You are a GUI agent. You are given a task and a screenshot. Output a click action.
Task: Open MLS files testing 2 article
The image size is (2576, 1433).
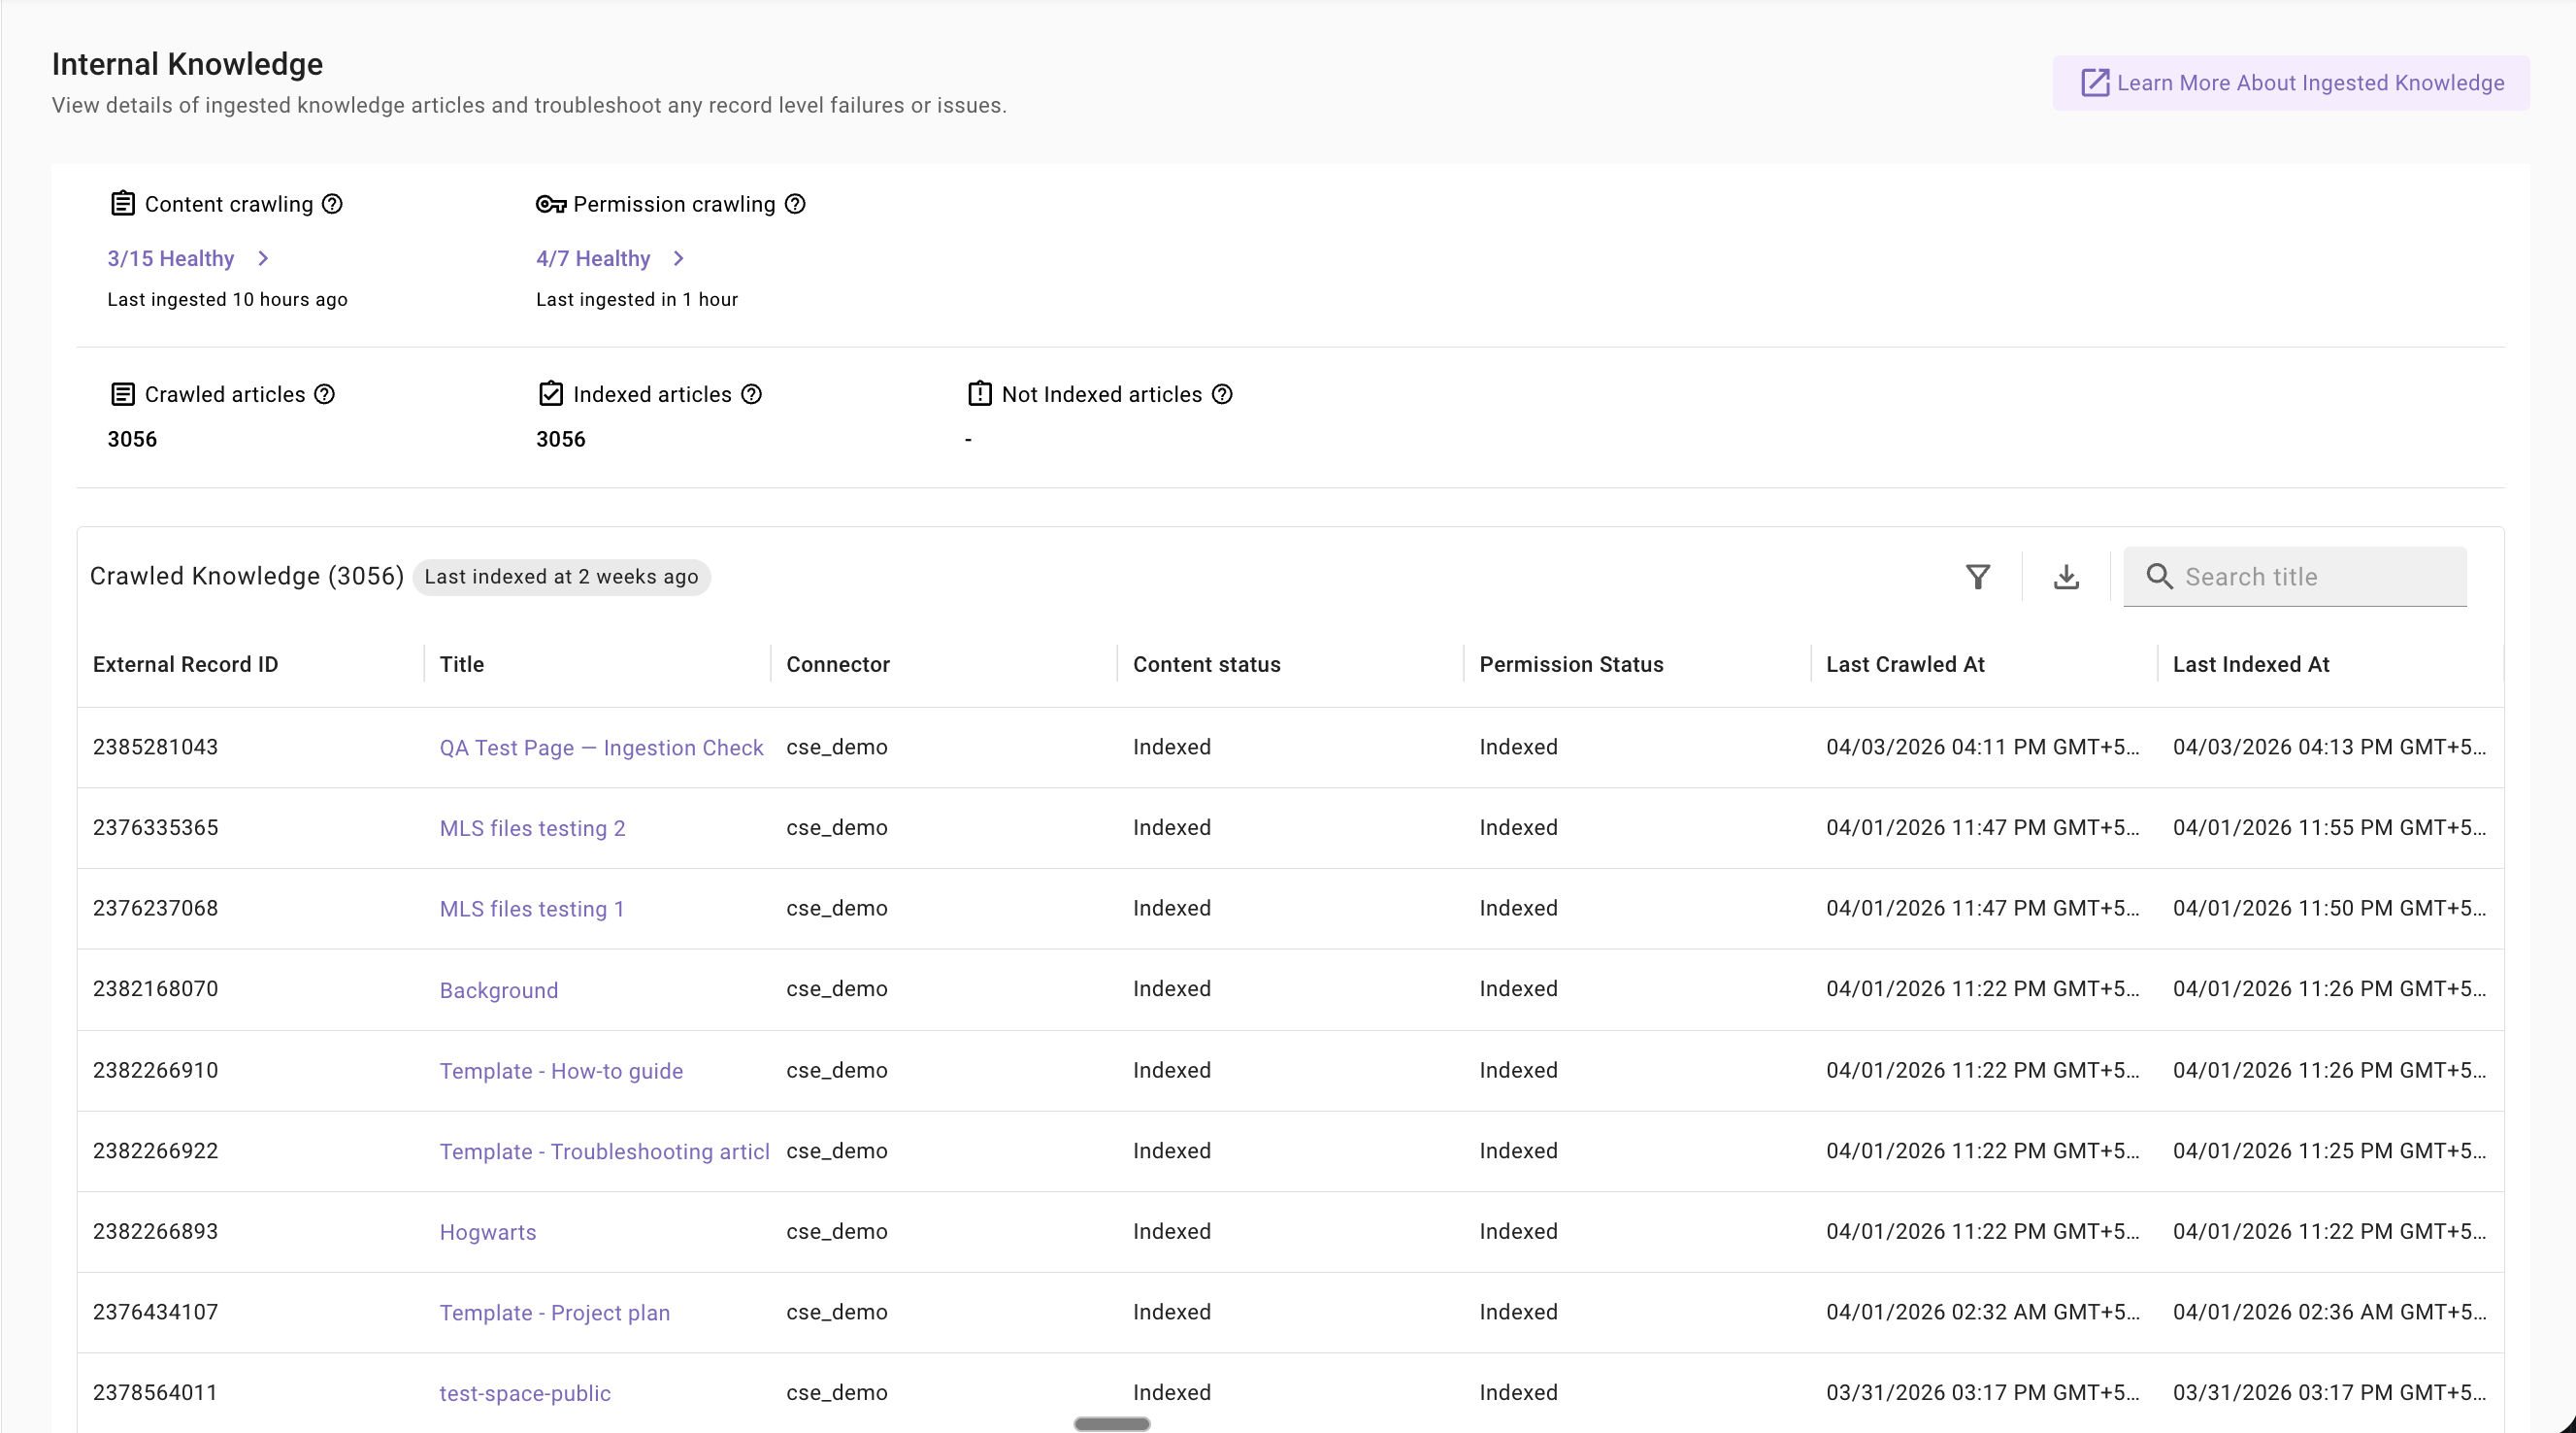click(532, 828)
